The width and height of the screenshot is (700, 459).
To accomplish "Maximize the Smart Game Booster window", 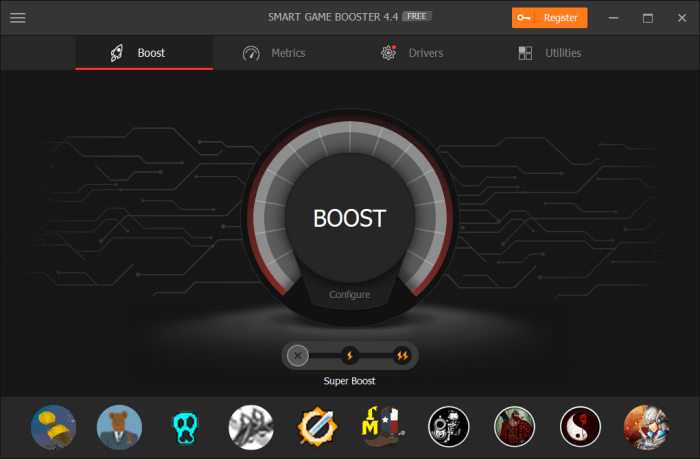I will pyautogui.click(x=648, y=18).
